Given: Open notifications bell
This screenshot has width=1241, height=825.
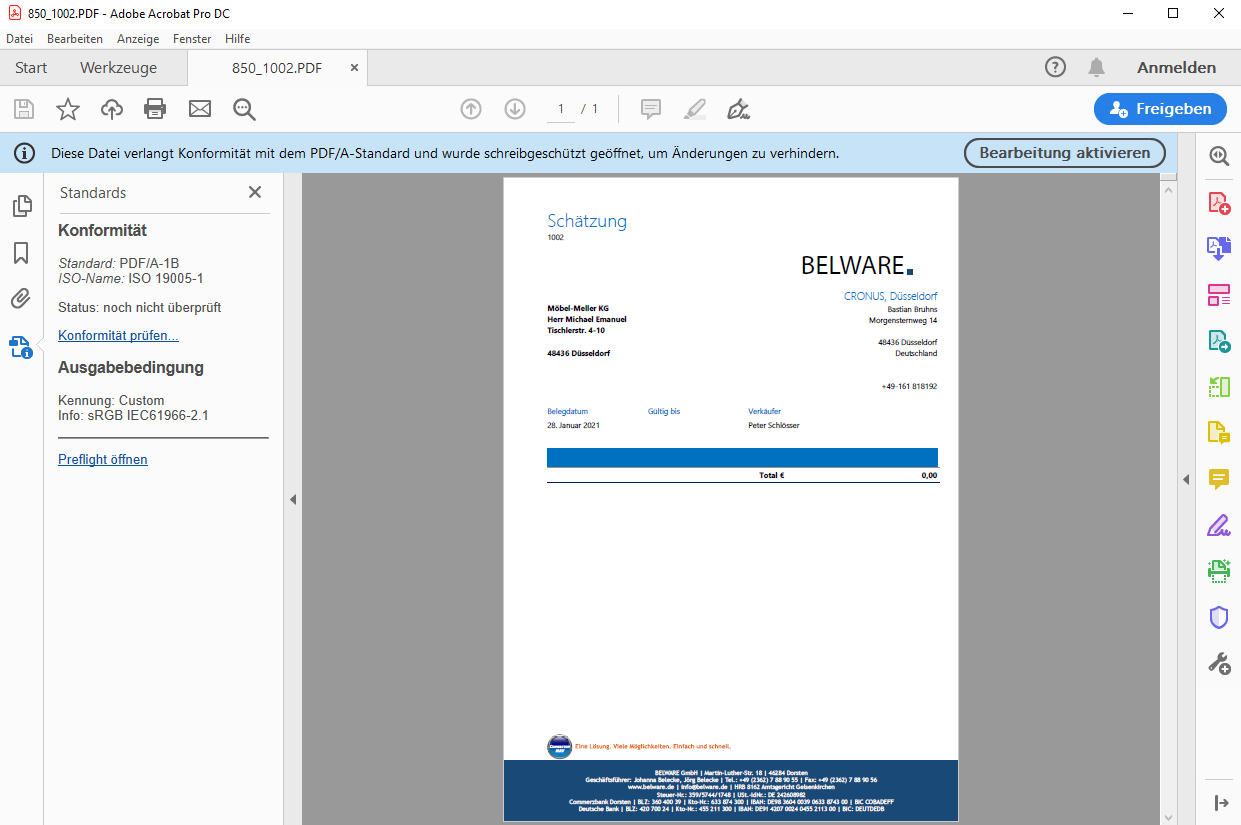Looking at the screenshot, I should coord(1097,67).
